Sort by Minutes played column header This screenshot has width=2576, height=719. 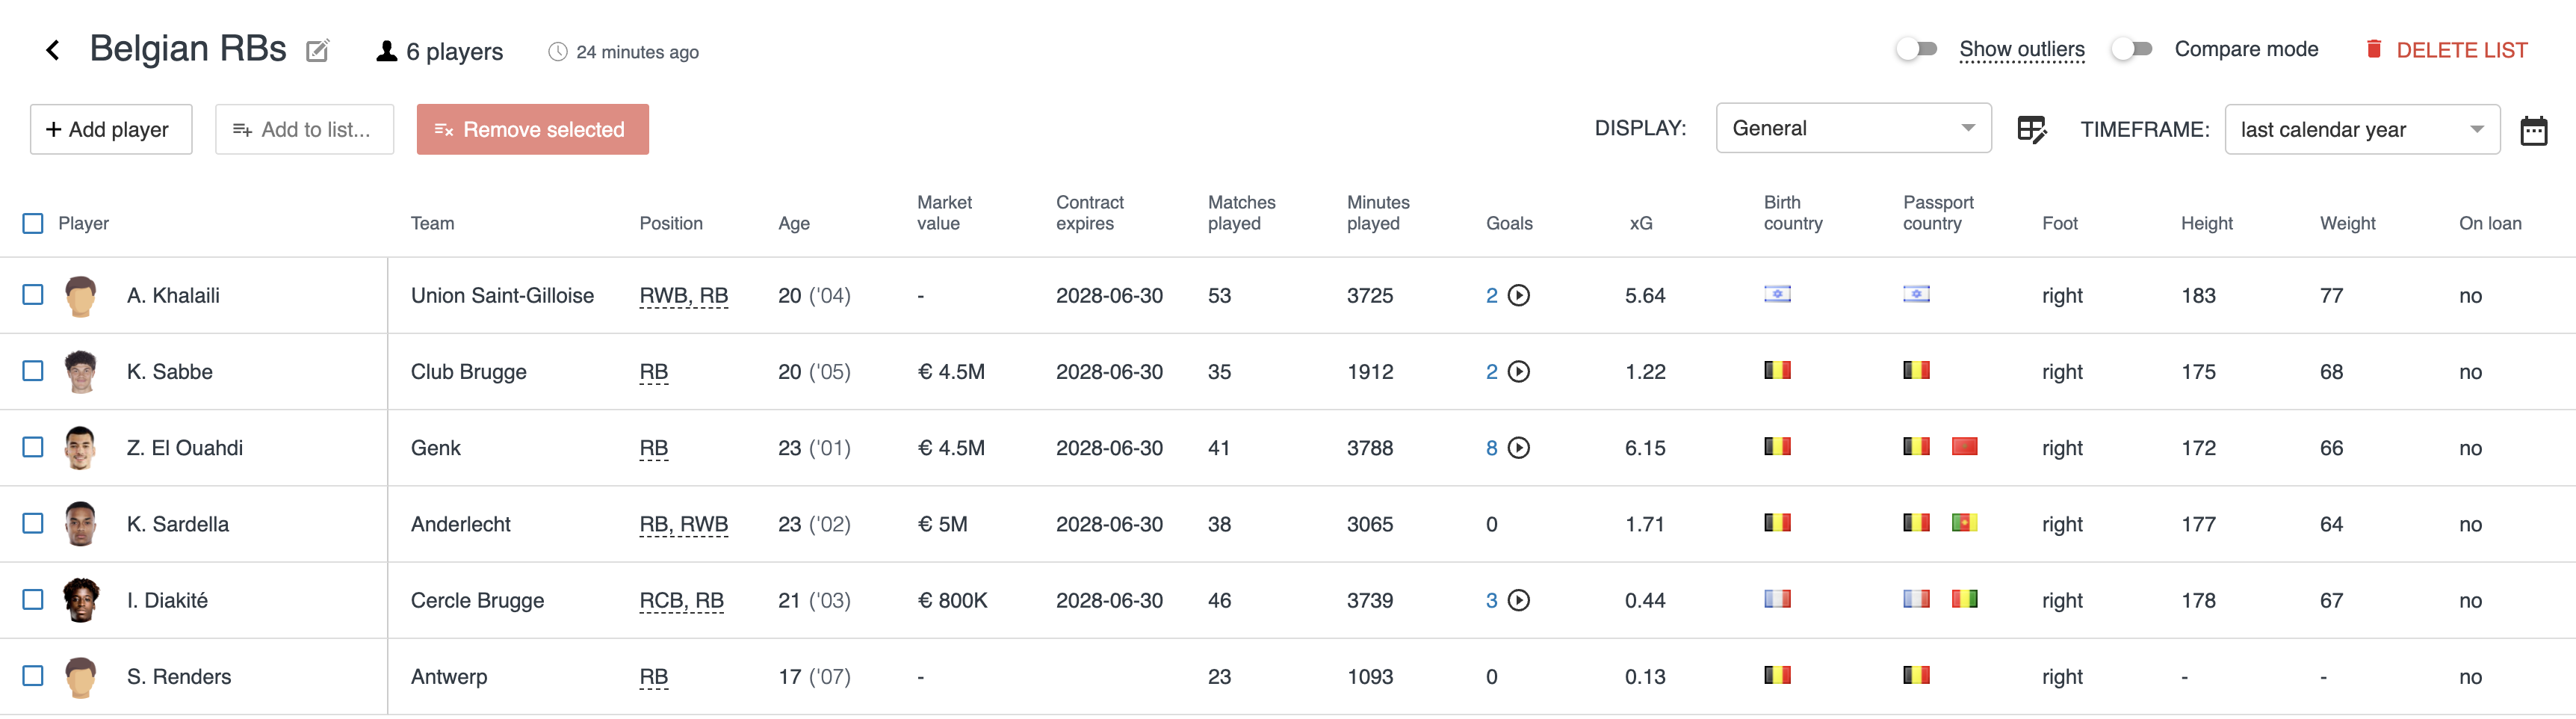coord(1377,213)
